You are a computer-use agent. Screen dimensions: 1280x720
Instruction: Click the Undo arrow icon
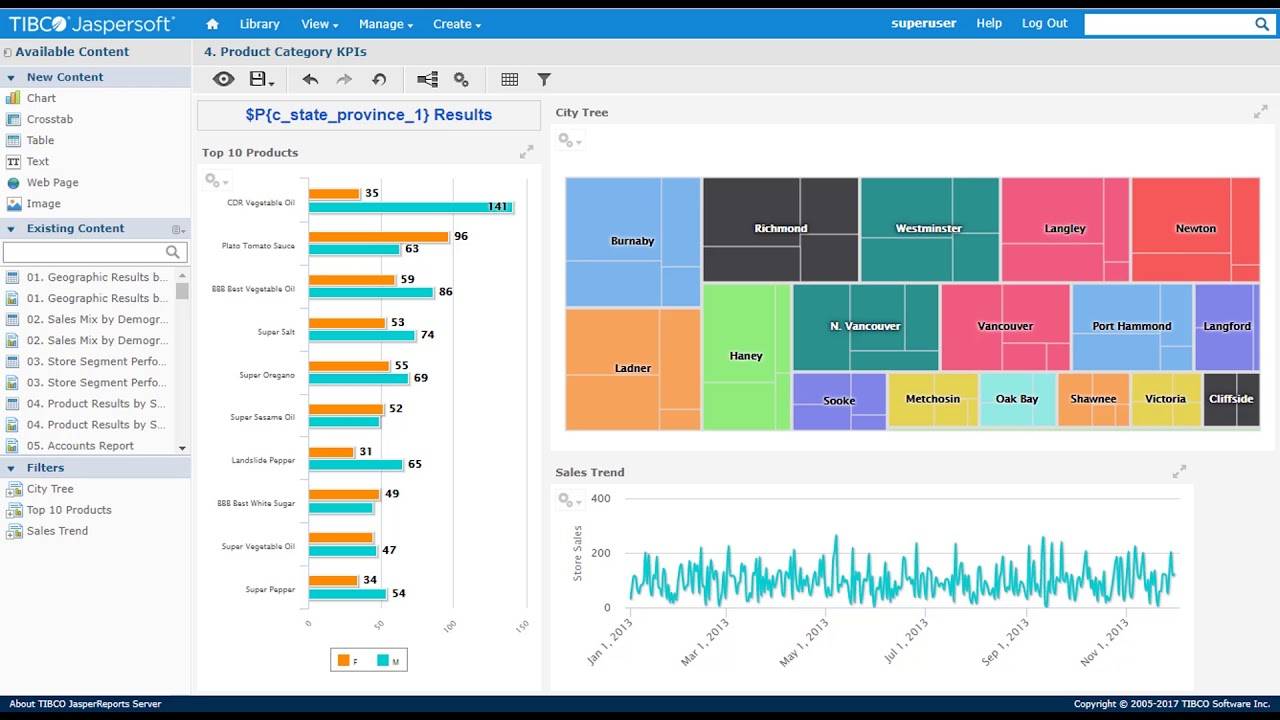(x=310, y=79)
